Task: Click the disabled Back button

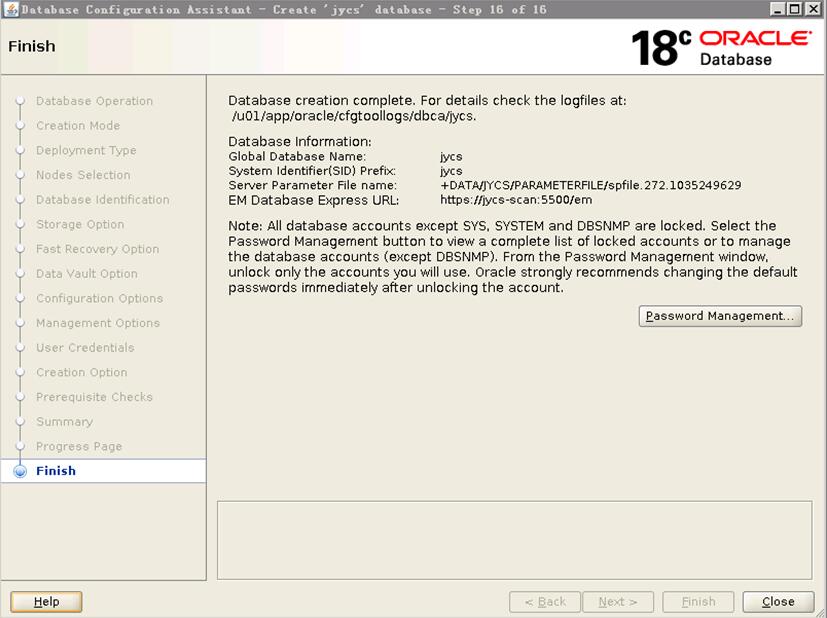Action: click(545, 602)
